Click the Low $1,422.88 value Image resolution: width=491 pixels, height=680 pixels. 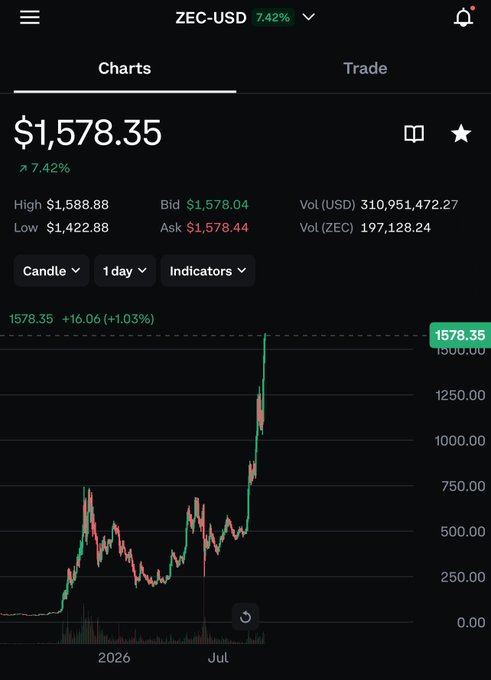coord(78,228)
